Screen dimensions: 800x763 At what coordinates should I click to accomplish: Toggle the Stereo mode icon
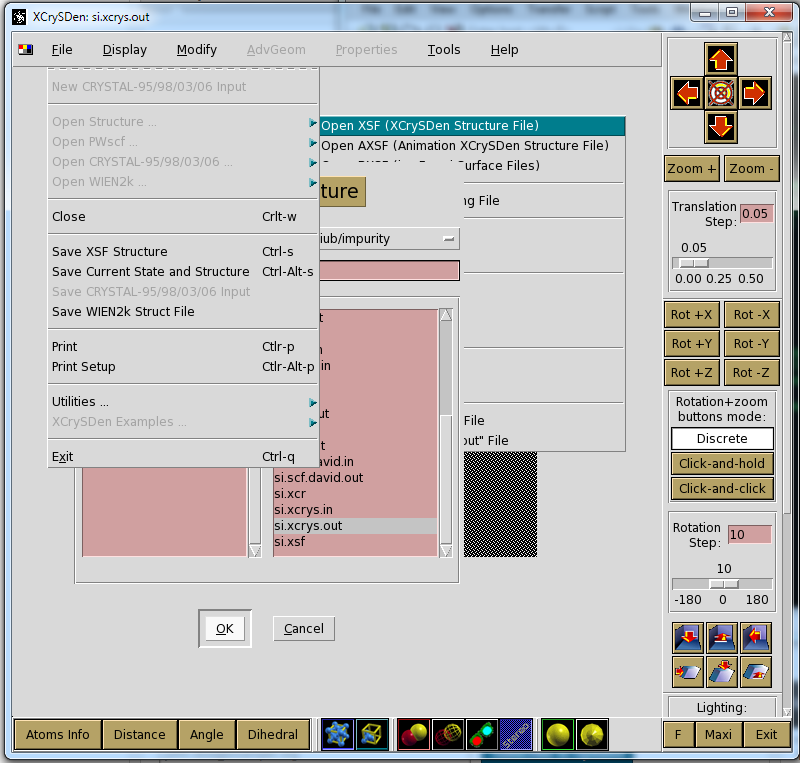click(516, 734)
